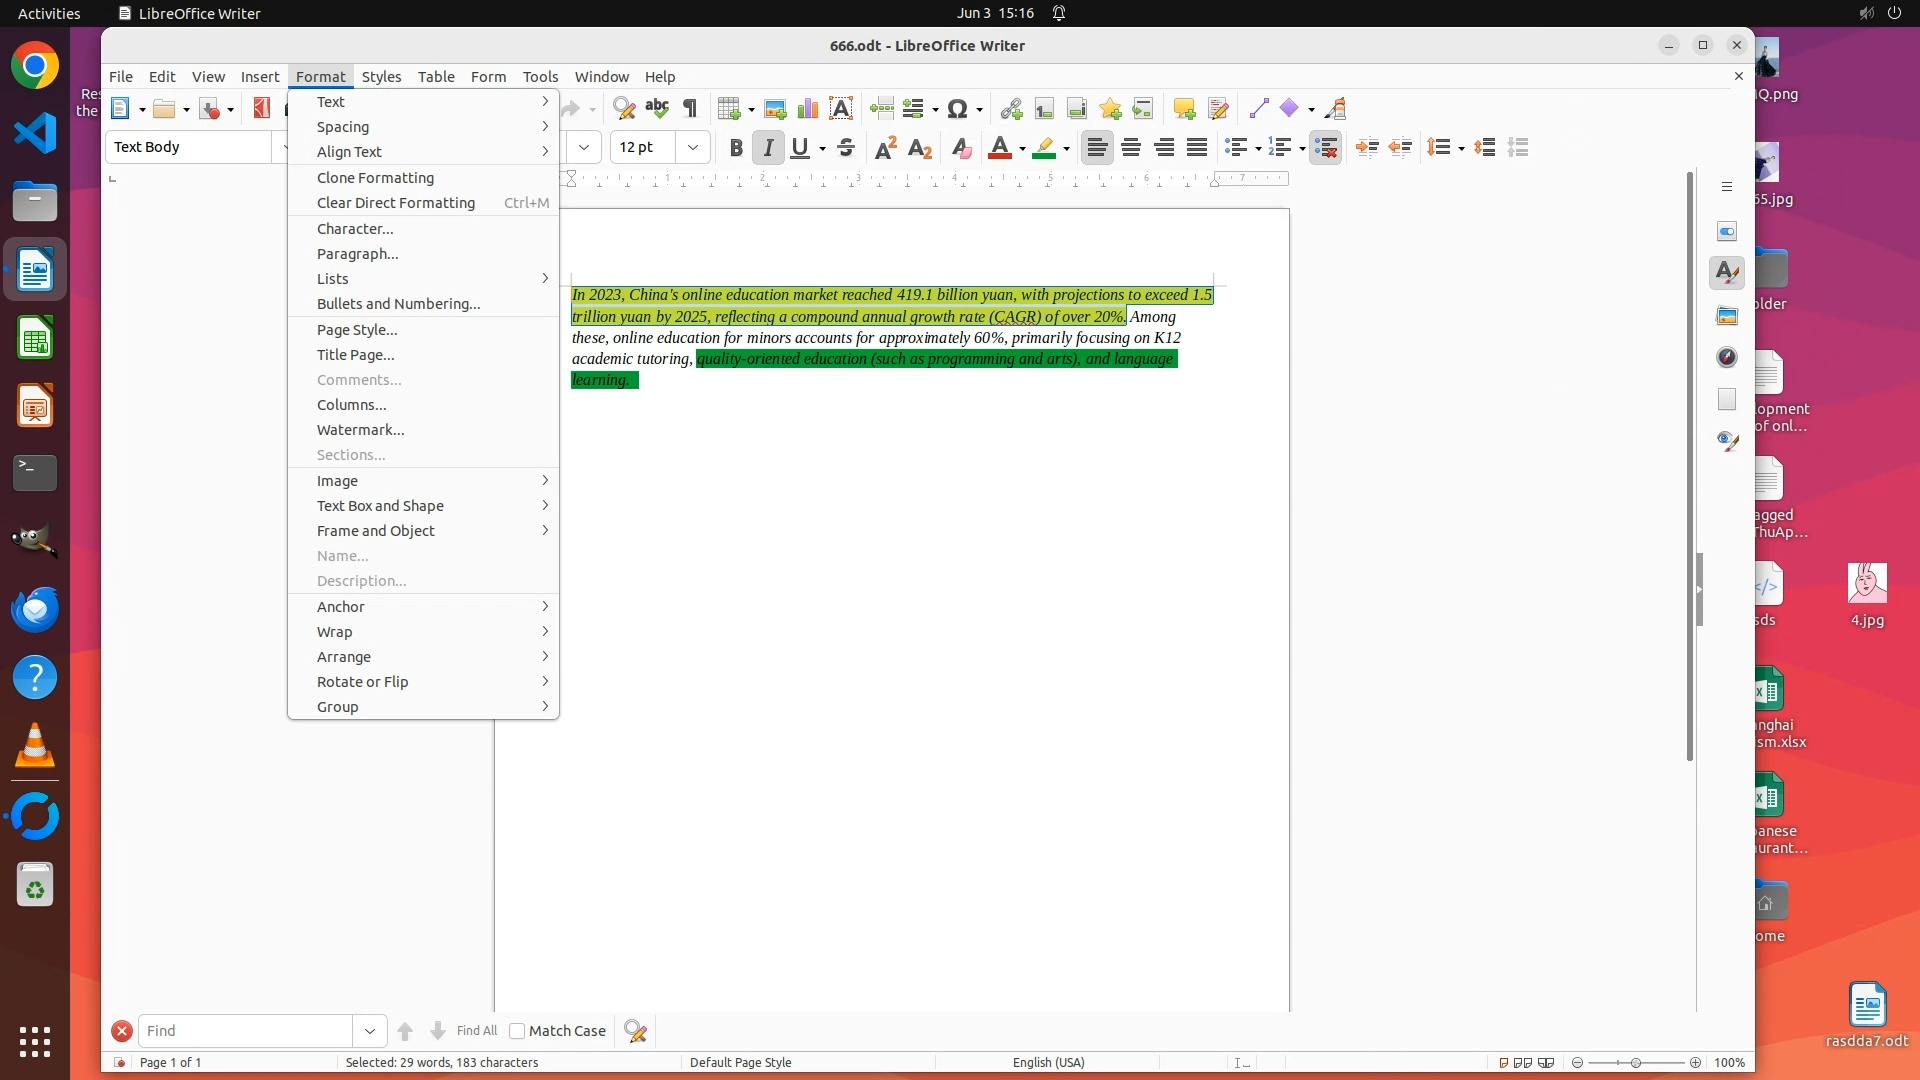Click the highlighting color yellow swatch

click(x=1044, y=148)
